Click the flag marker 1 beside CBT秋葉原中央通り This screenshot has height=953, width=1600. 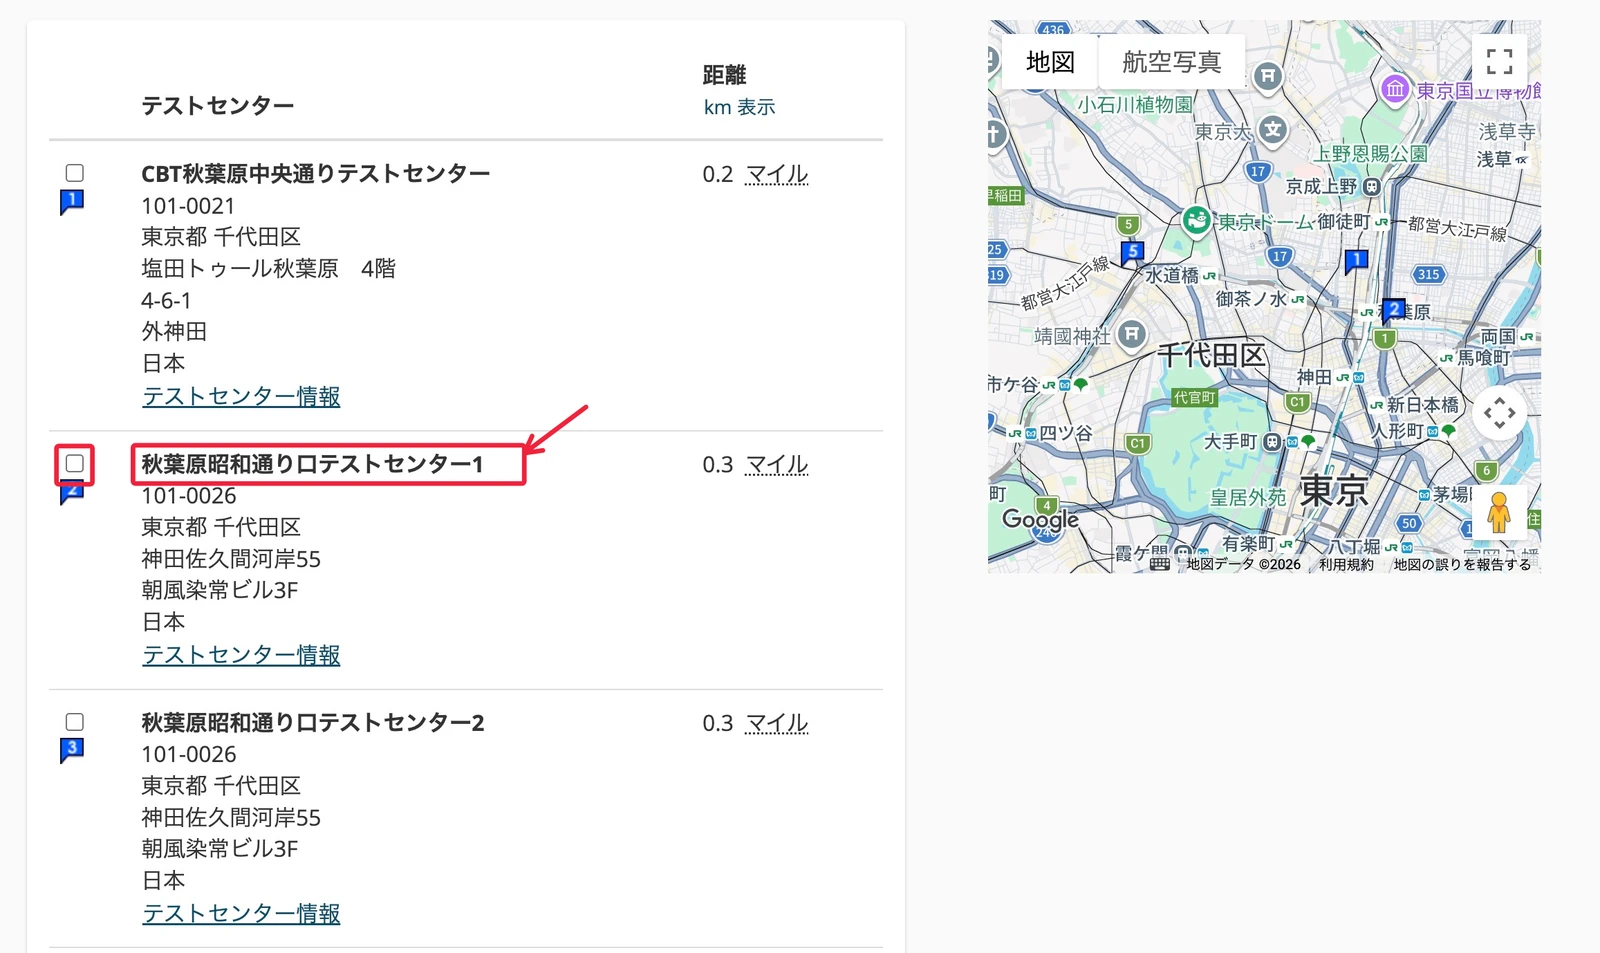coord(72,203)
